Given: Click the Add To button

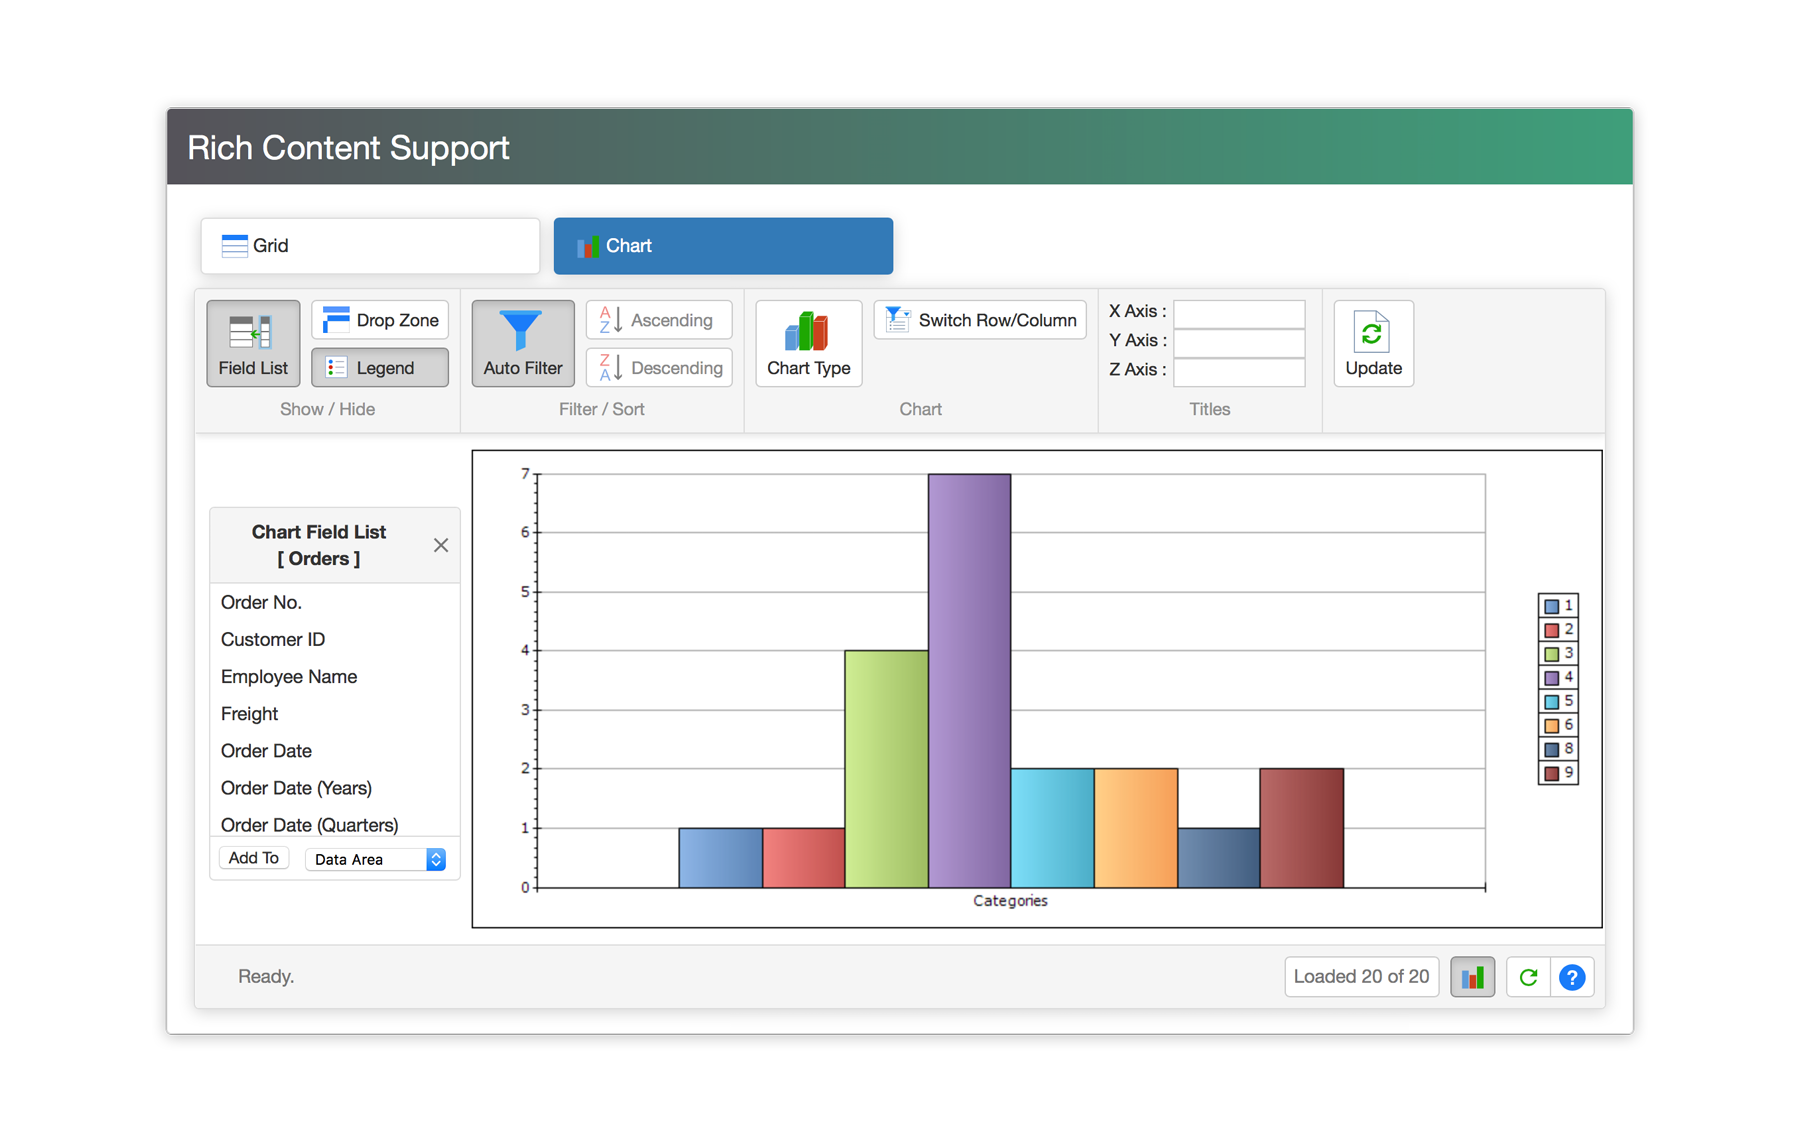Looking at the screenshot, I should [254, 858].
